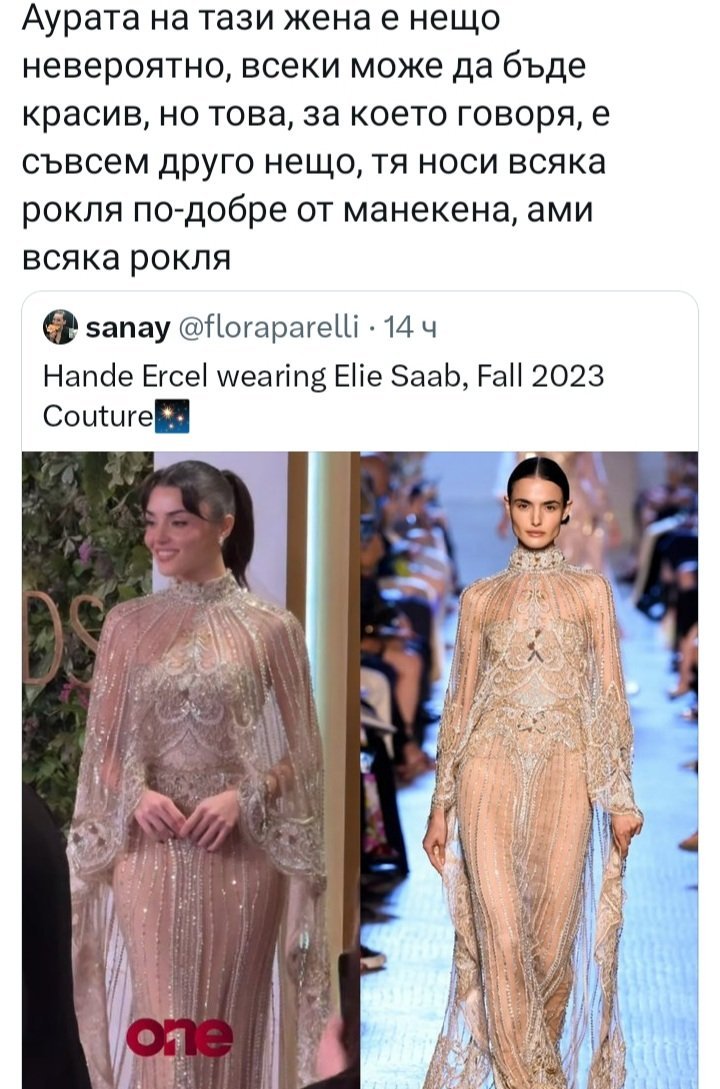Click the tweet line 'рокля по-добре от манекена, ами'
The width and height of the screenshot is (720, 1089).
308,210
